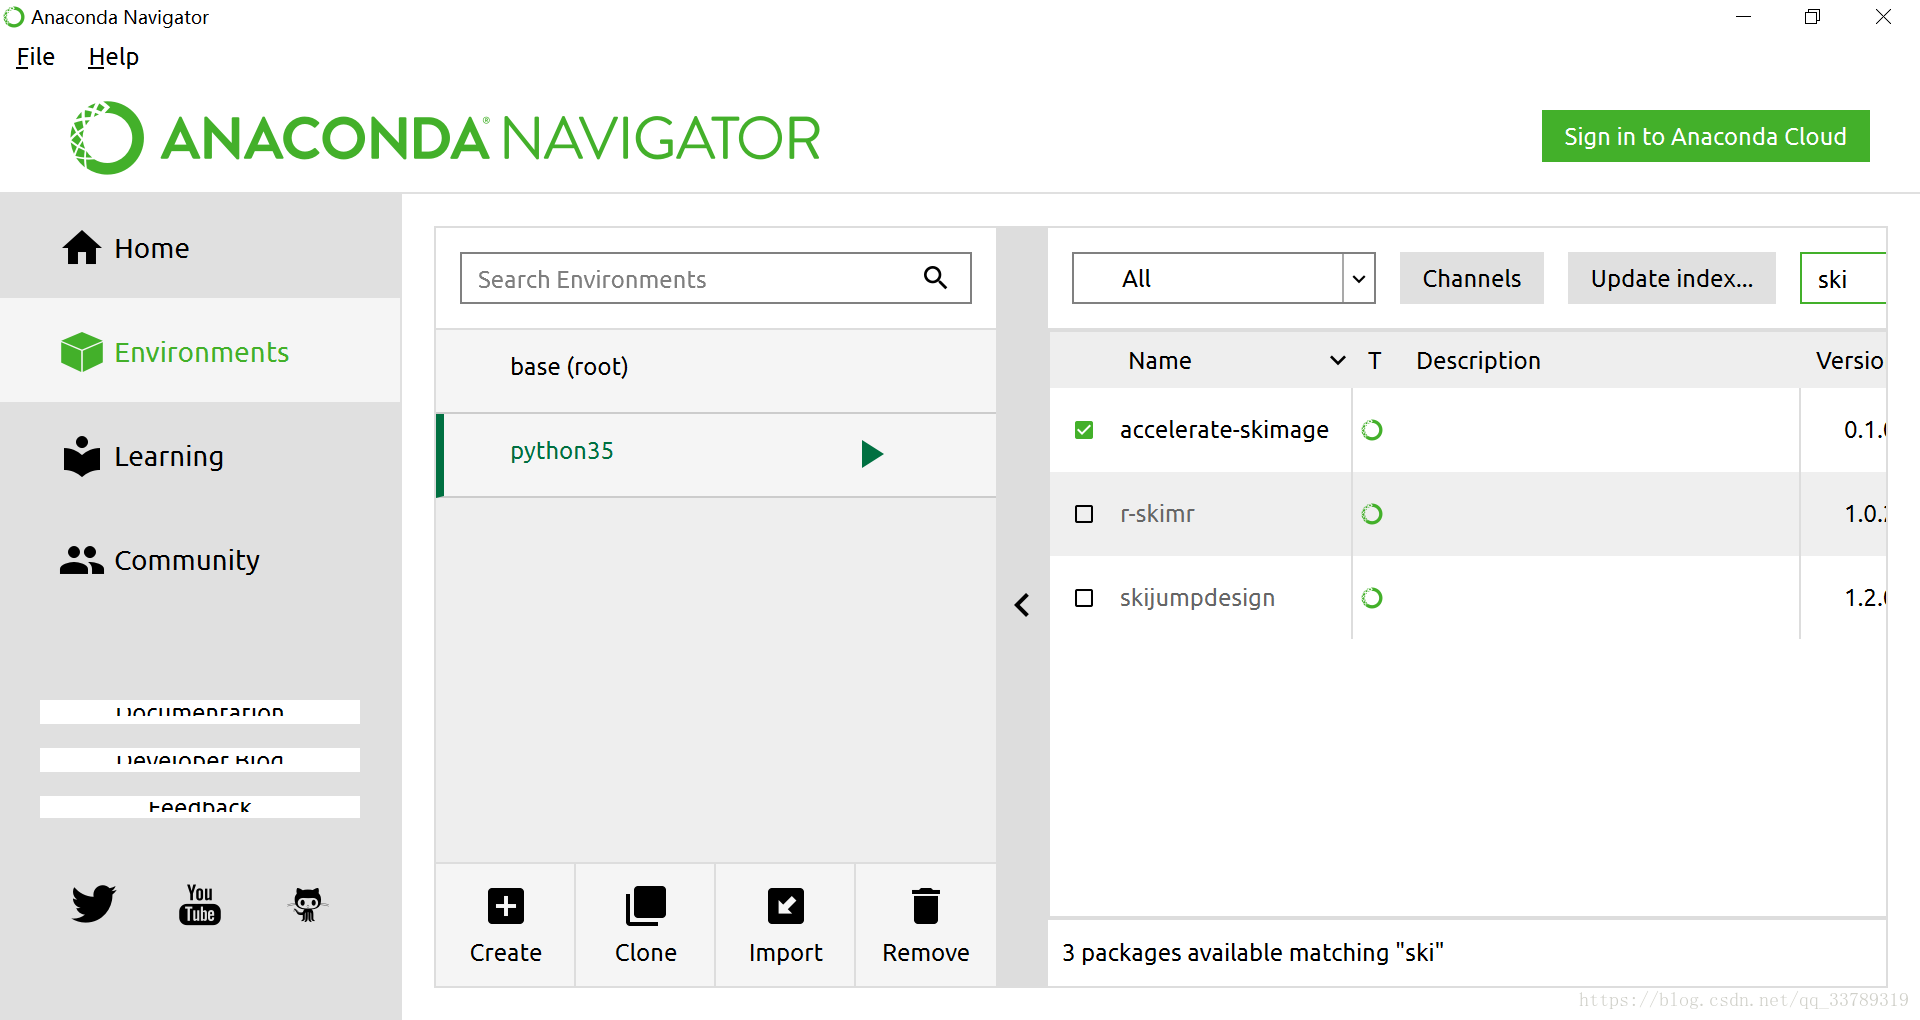Viewport: 1920px width, 1020px height.
Task: Select the Environments sidebar tab
Action: click(200, 351)
